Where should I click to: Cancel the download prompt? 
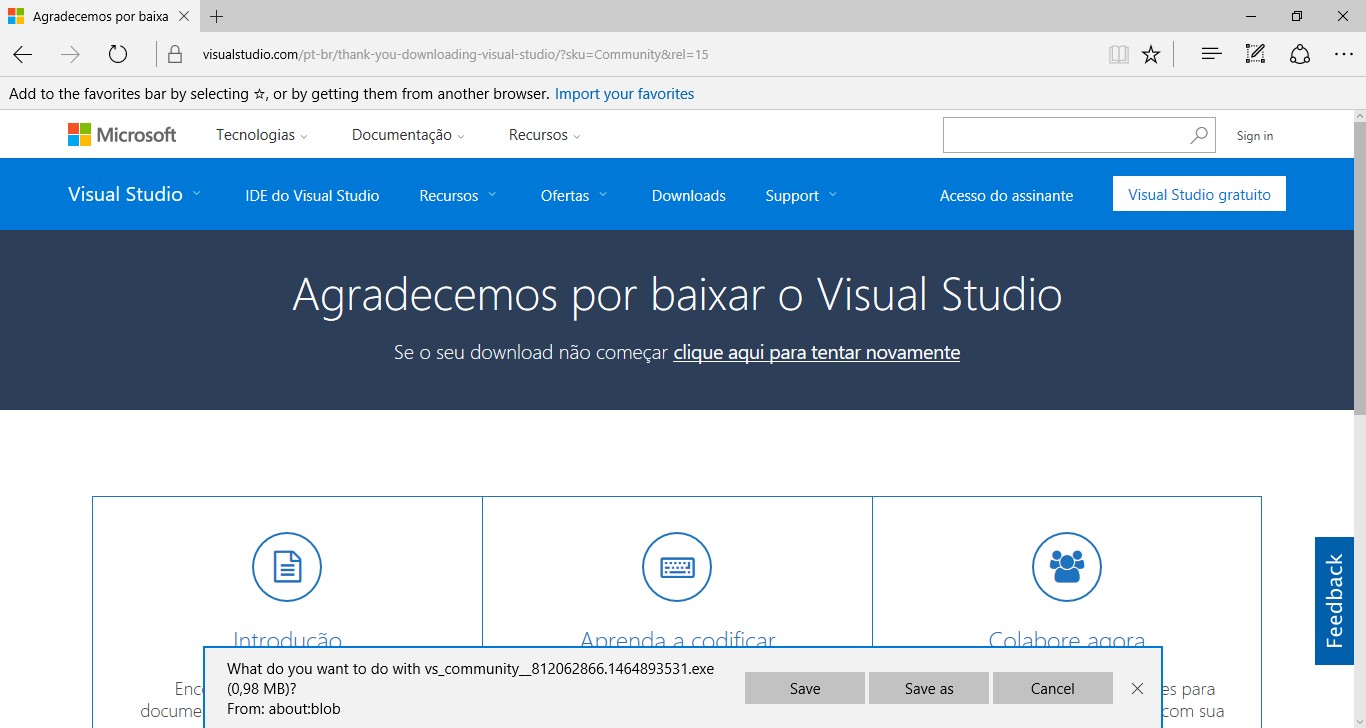(1053, 688)
